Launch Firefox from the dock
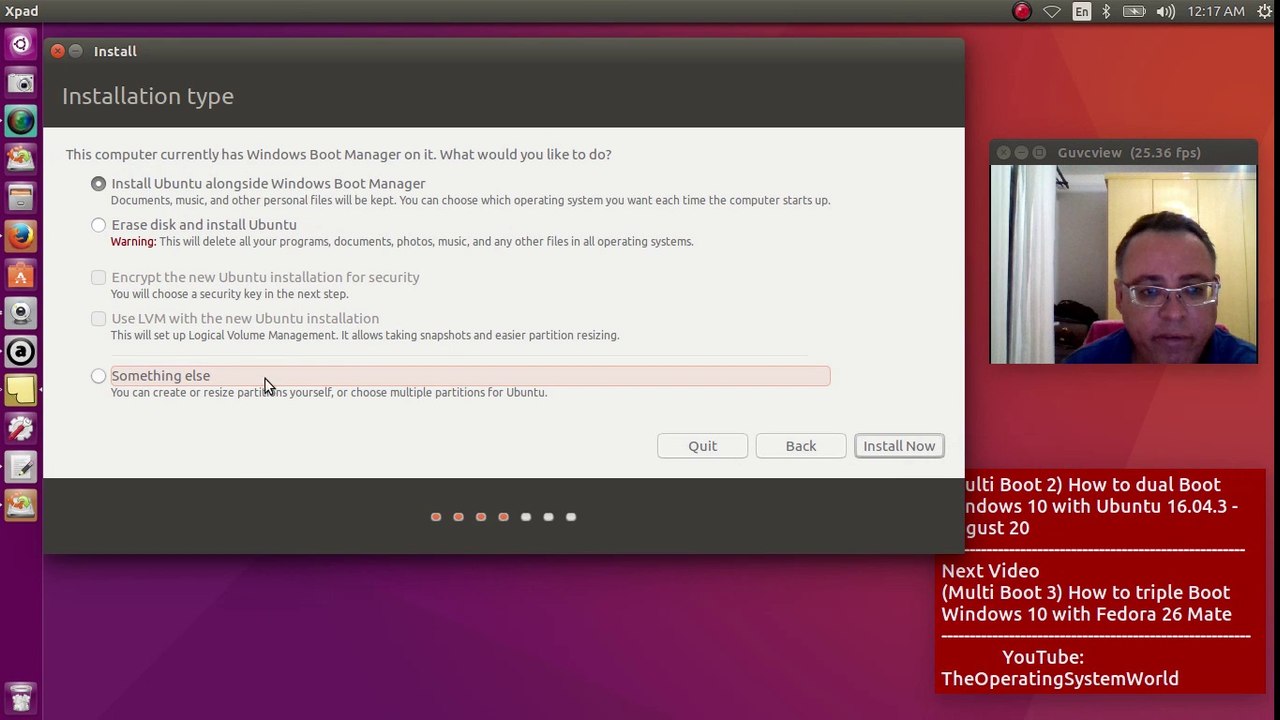 (20, 236)
